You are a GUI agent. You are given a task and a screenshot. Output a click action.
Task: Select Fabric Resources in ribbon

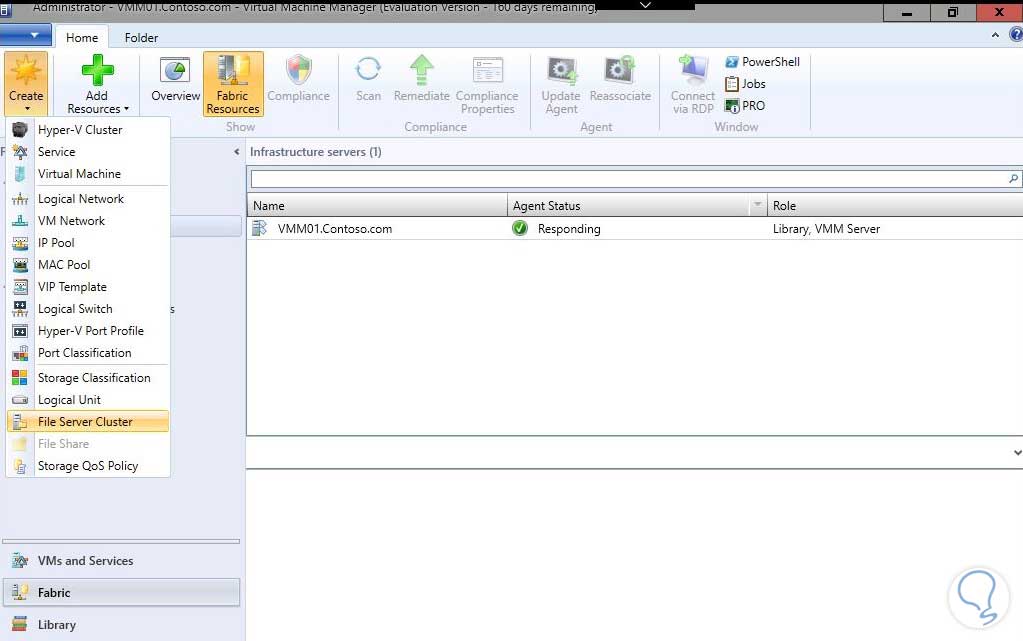click(x=233, y=84)
